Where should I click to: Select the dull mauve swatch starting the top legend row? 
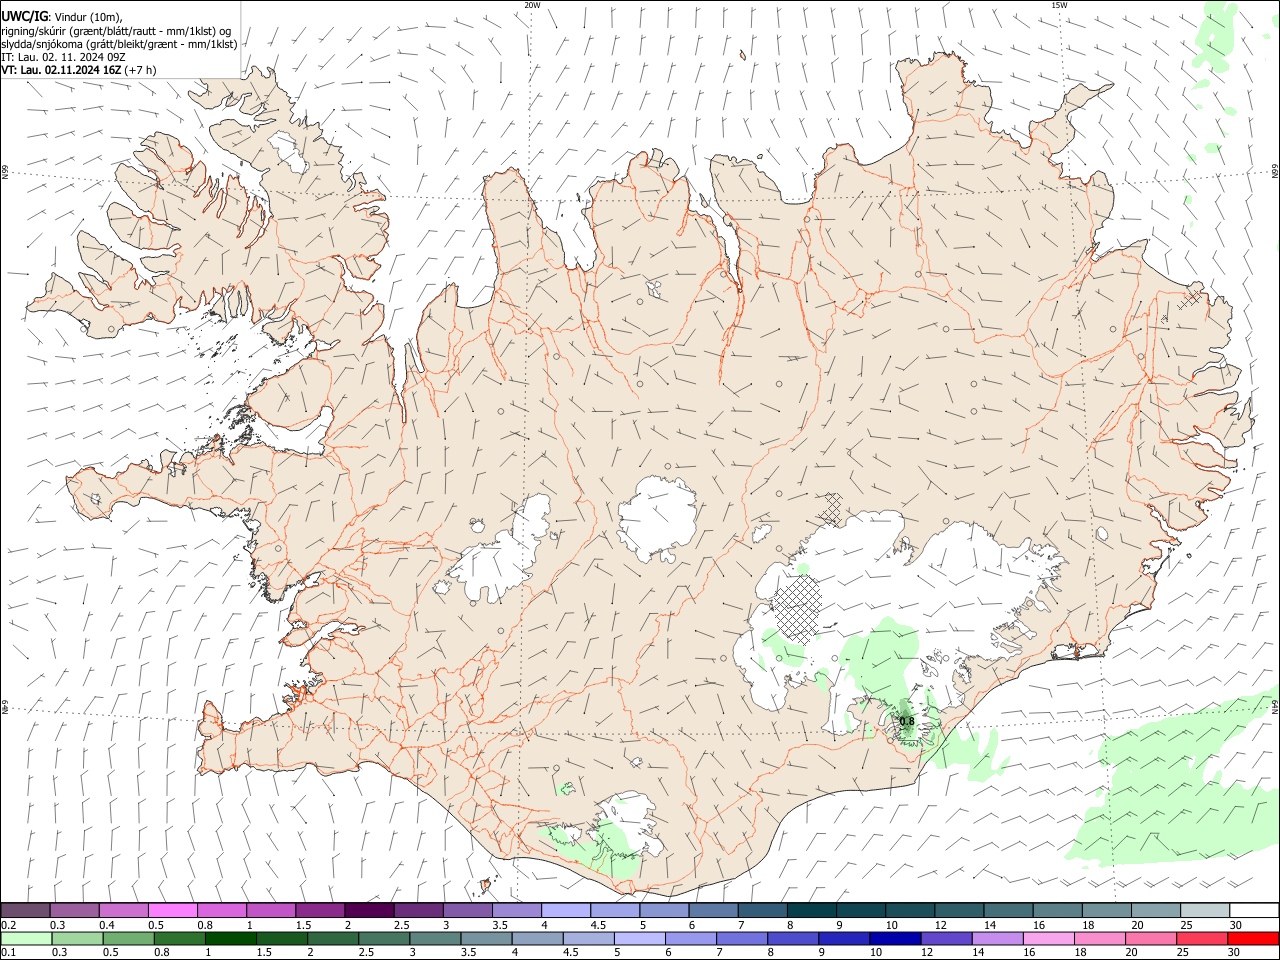point(25,910)
